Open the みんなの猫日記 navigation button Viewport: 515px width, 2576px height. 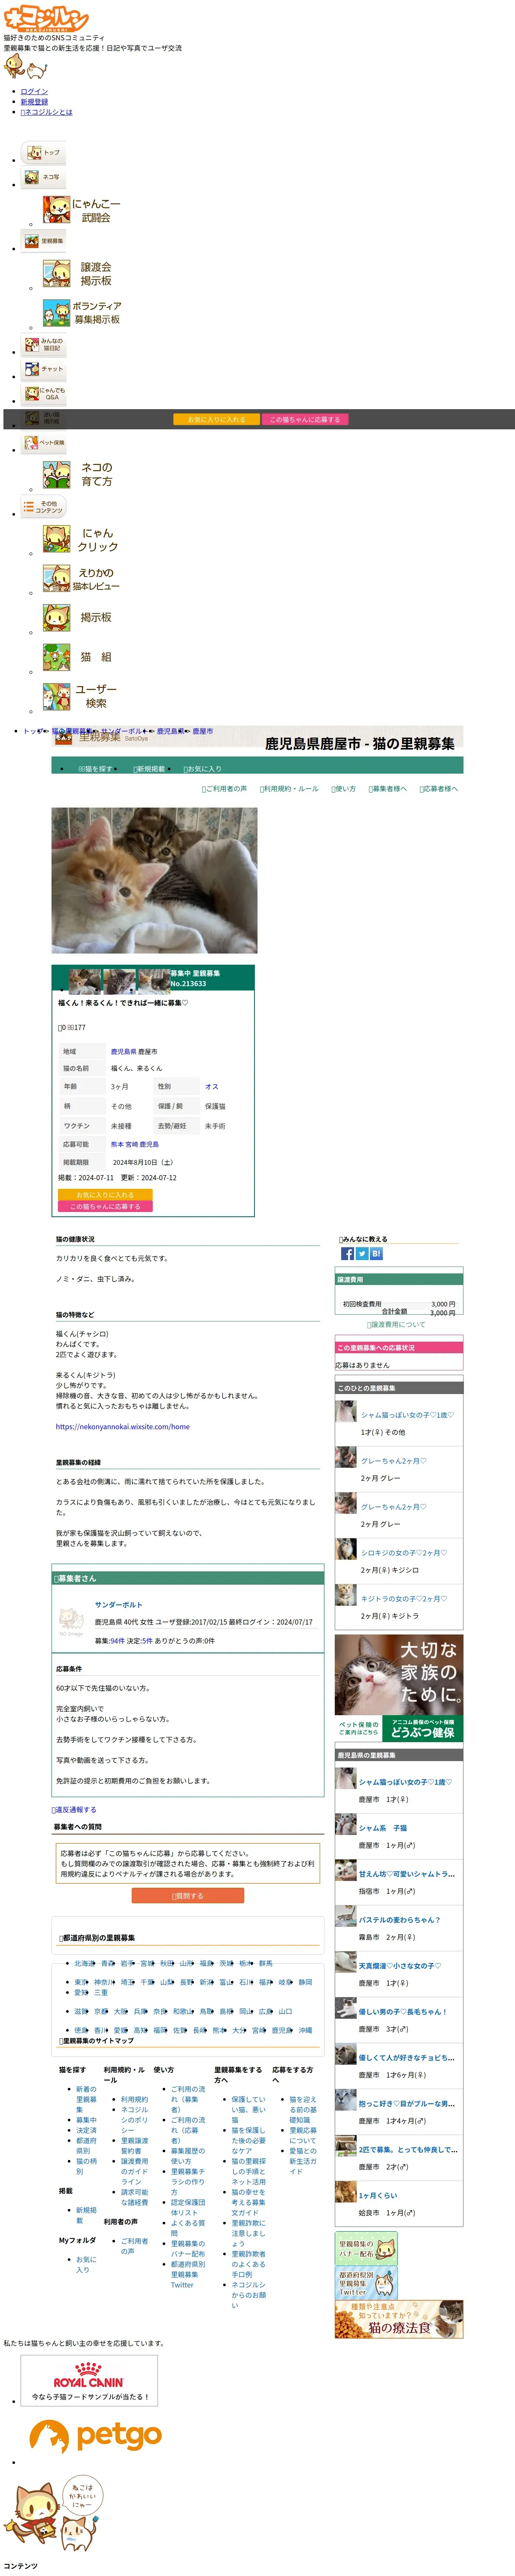[43, 345]
